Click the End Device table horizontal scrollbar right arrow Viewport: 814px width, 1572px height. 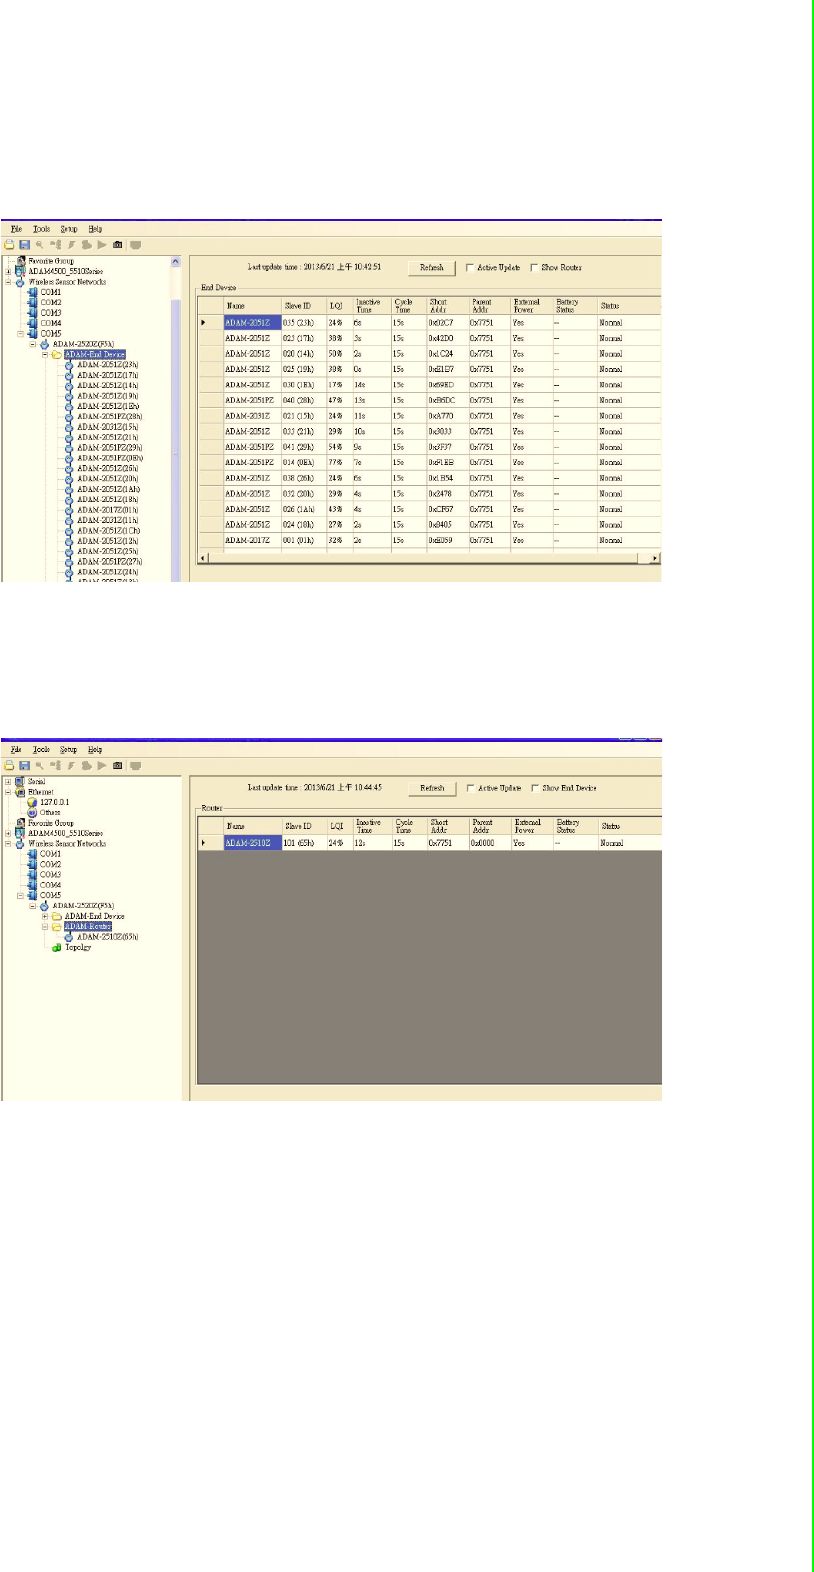(655, 558)
